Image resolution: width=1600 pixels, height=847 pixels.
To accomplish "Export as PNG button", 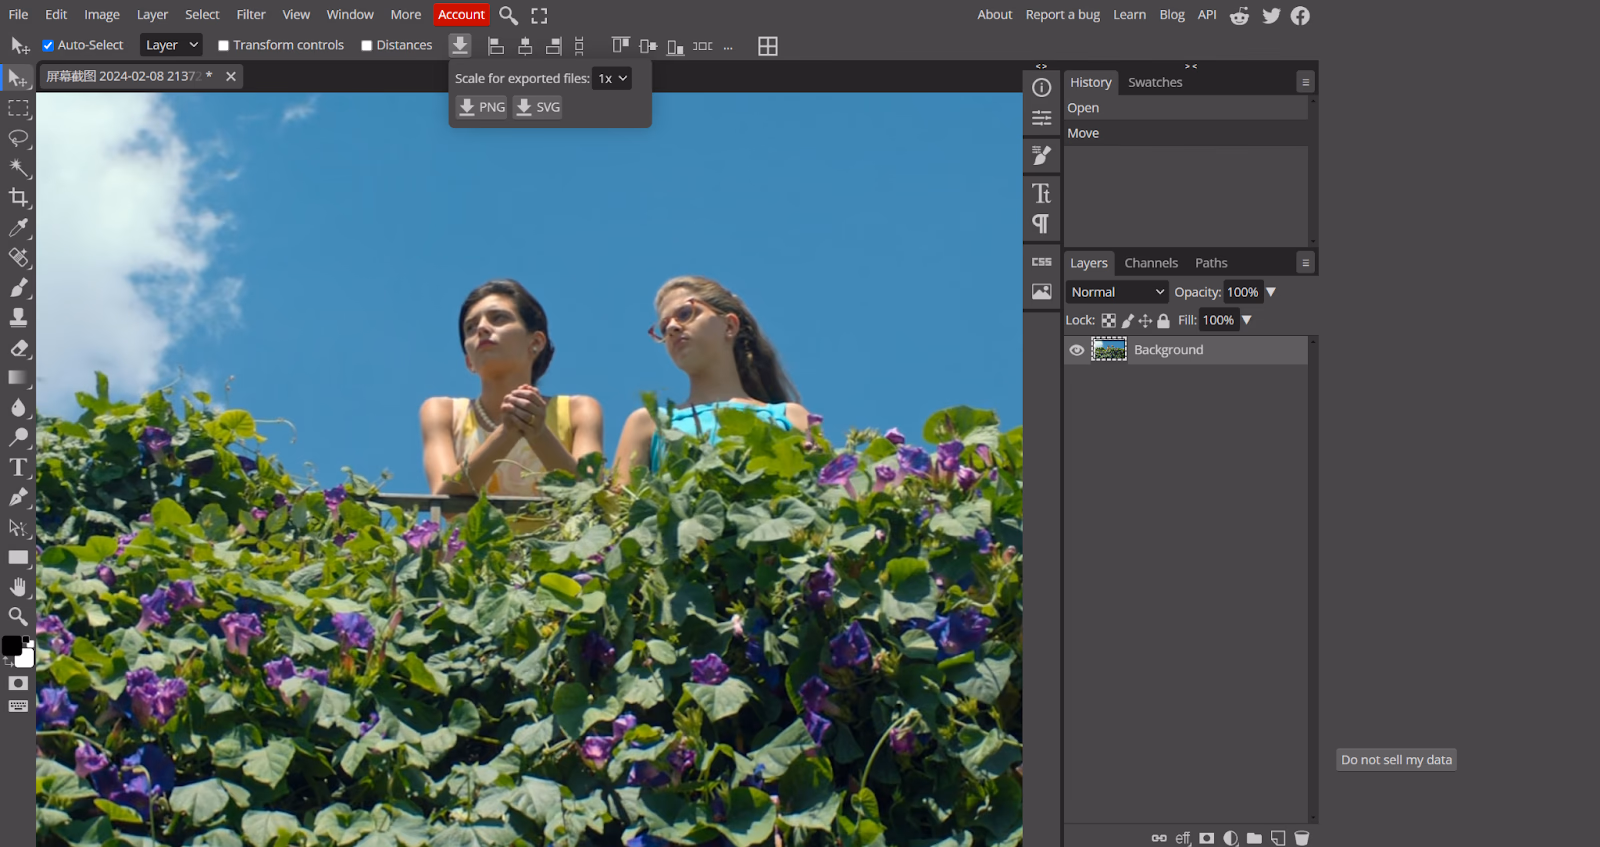I will tap(482, 107).
